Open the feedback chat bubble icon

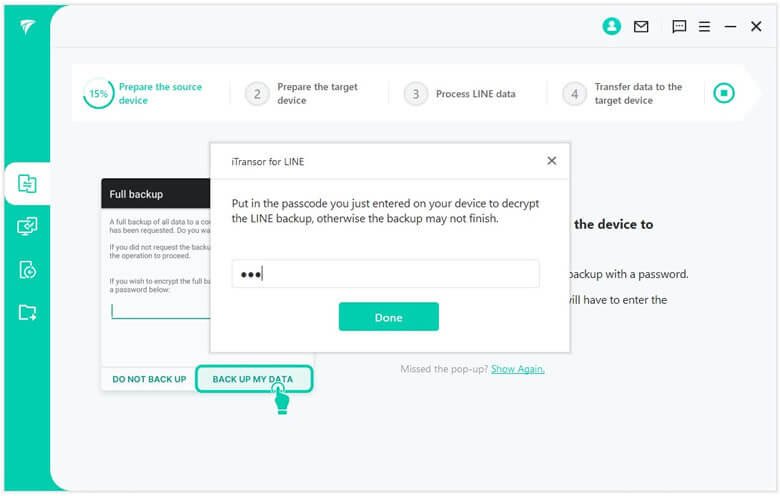click(679, 26)
